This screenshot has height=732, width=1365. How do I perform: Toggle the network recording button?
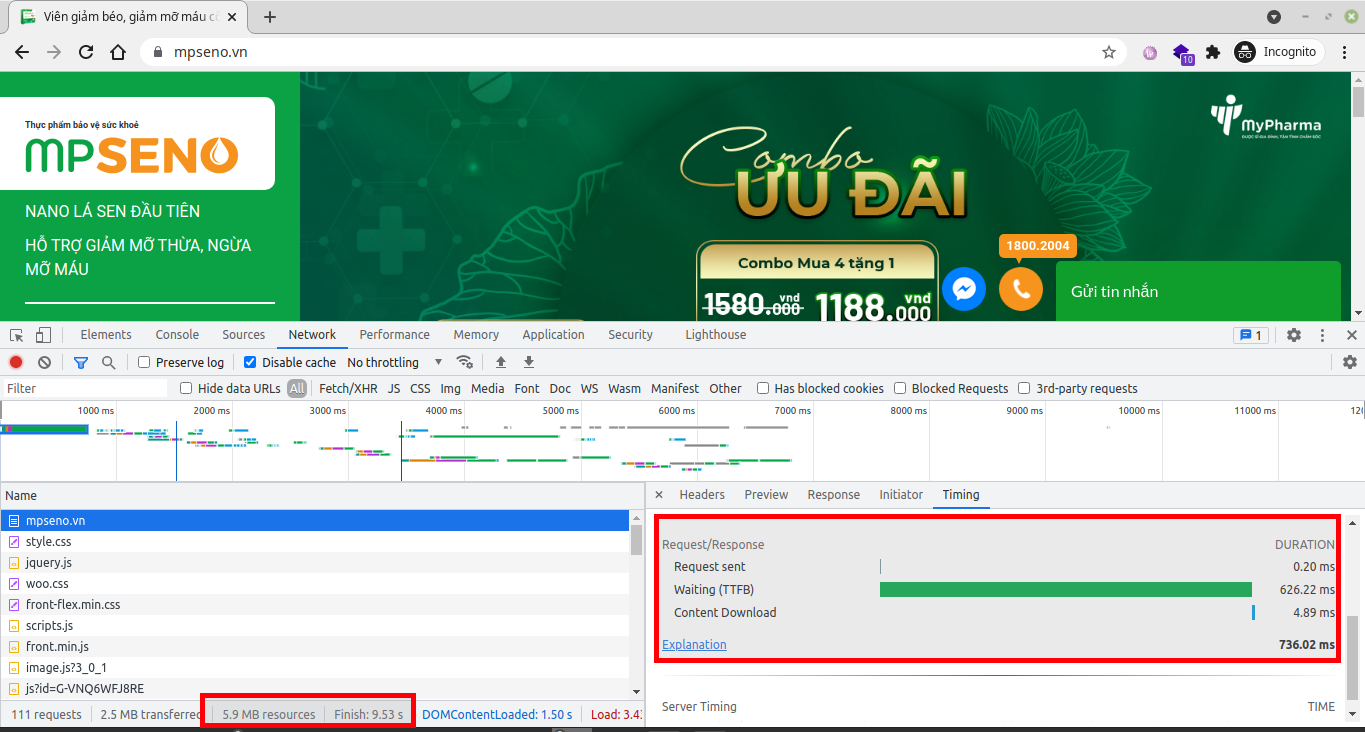16,362
